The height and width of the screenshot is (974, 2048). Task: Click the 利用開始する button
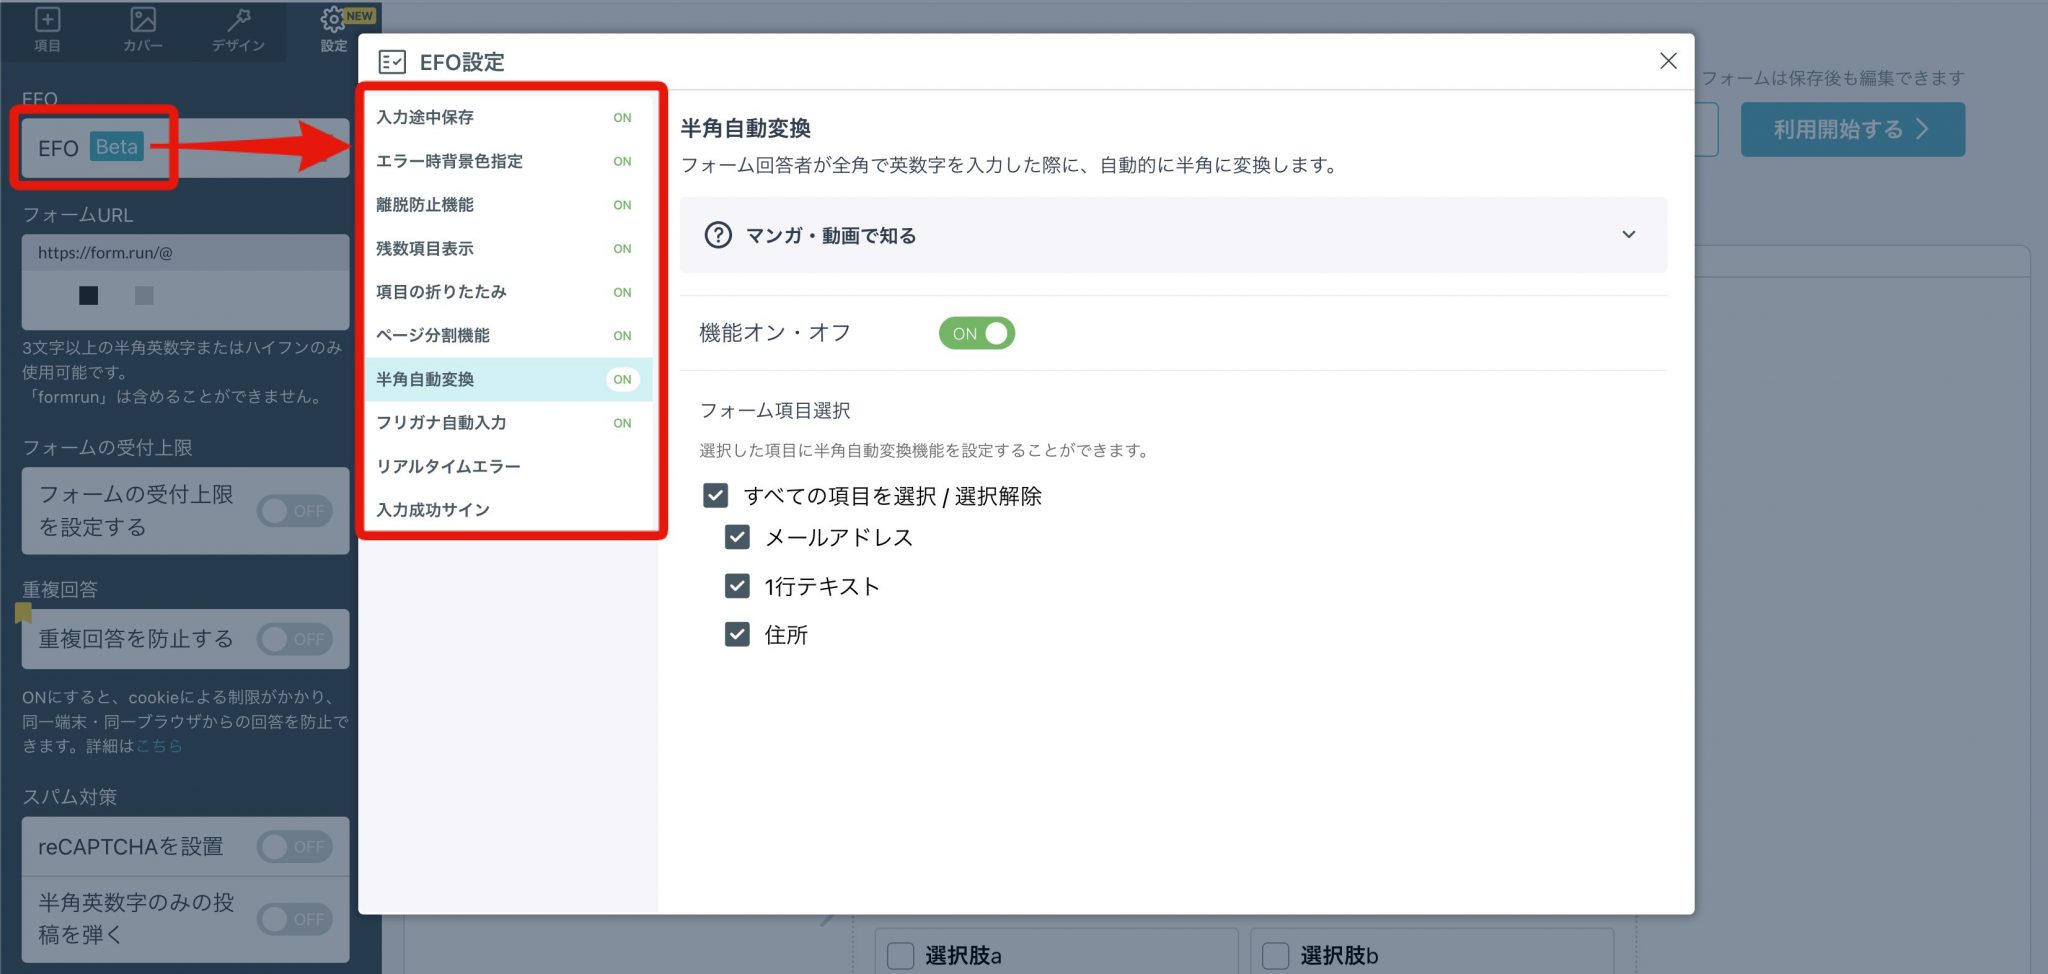click(x=1853, y=128)
